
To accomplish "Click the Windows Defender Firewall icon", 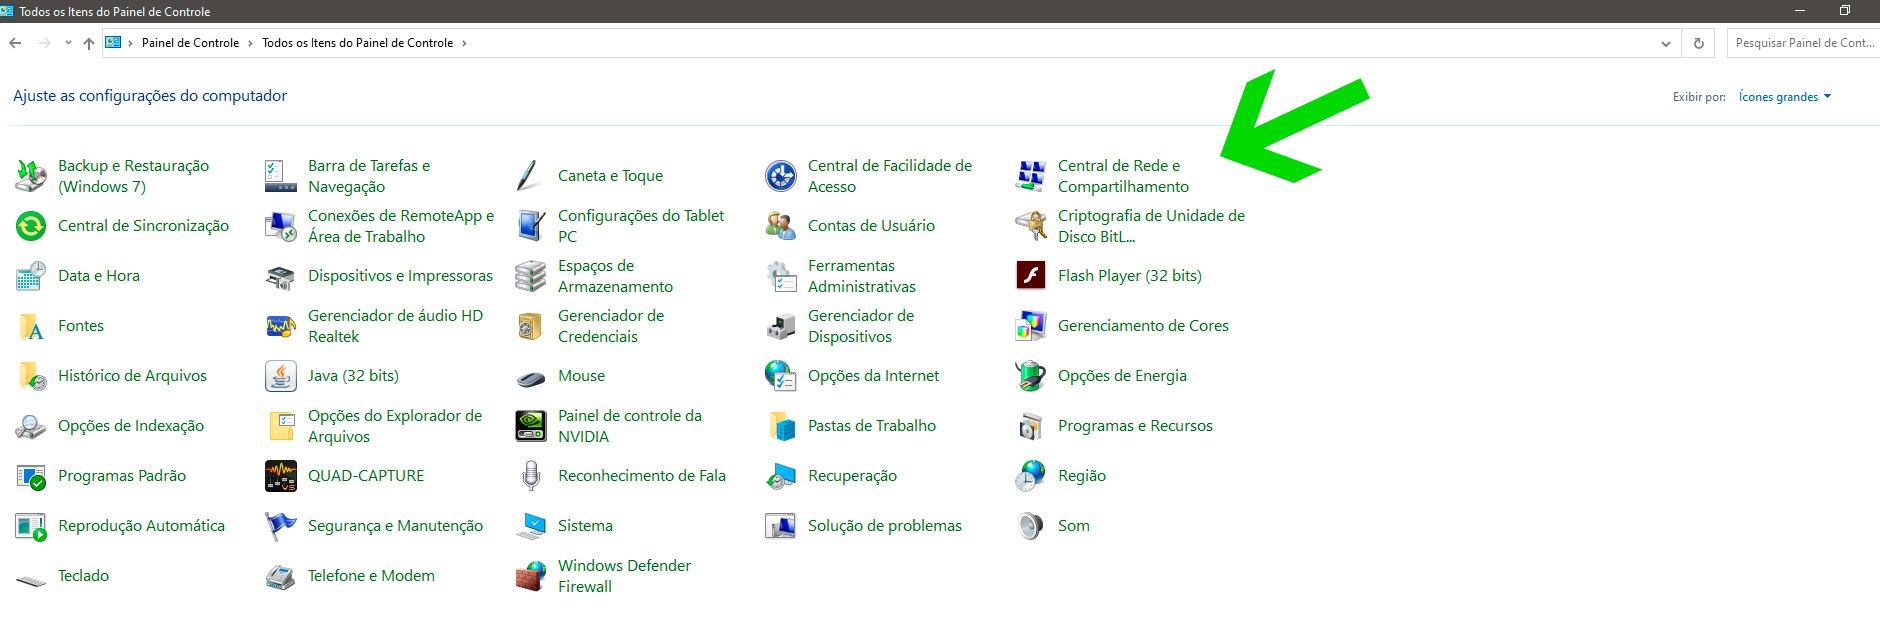I will click(x=530, y=576).
